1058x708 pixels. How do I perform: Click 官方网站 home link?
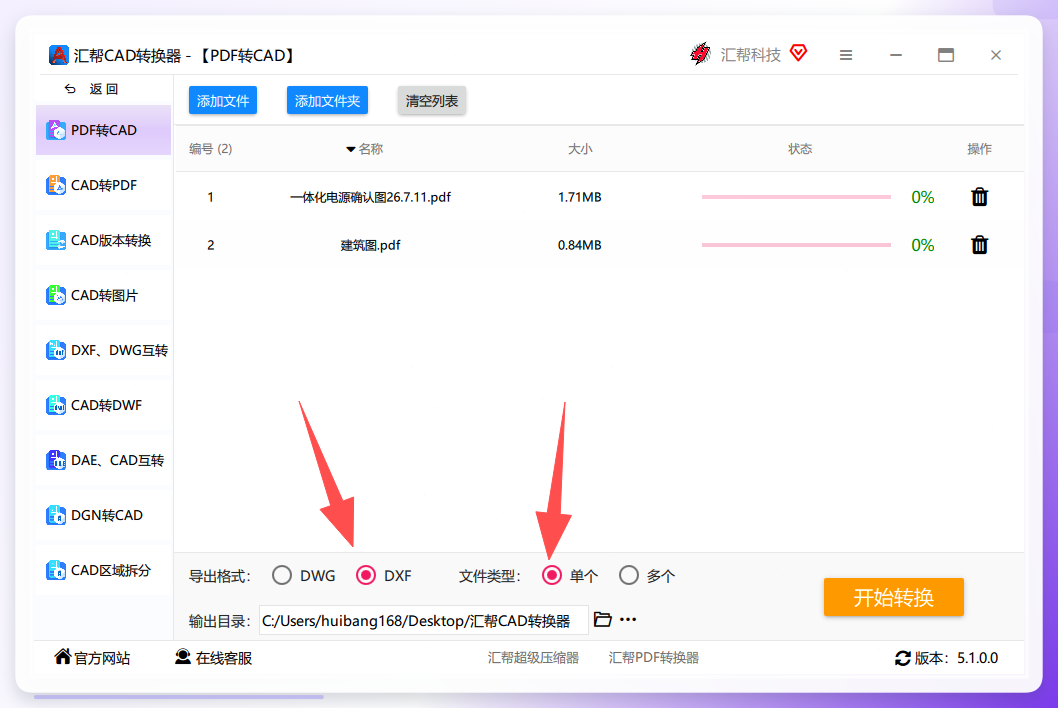[92, 657]
